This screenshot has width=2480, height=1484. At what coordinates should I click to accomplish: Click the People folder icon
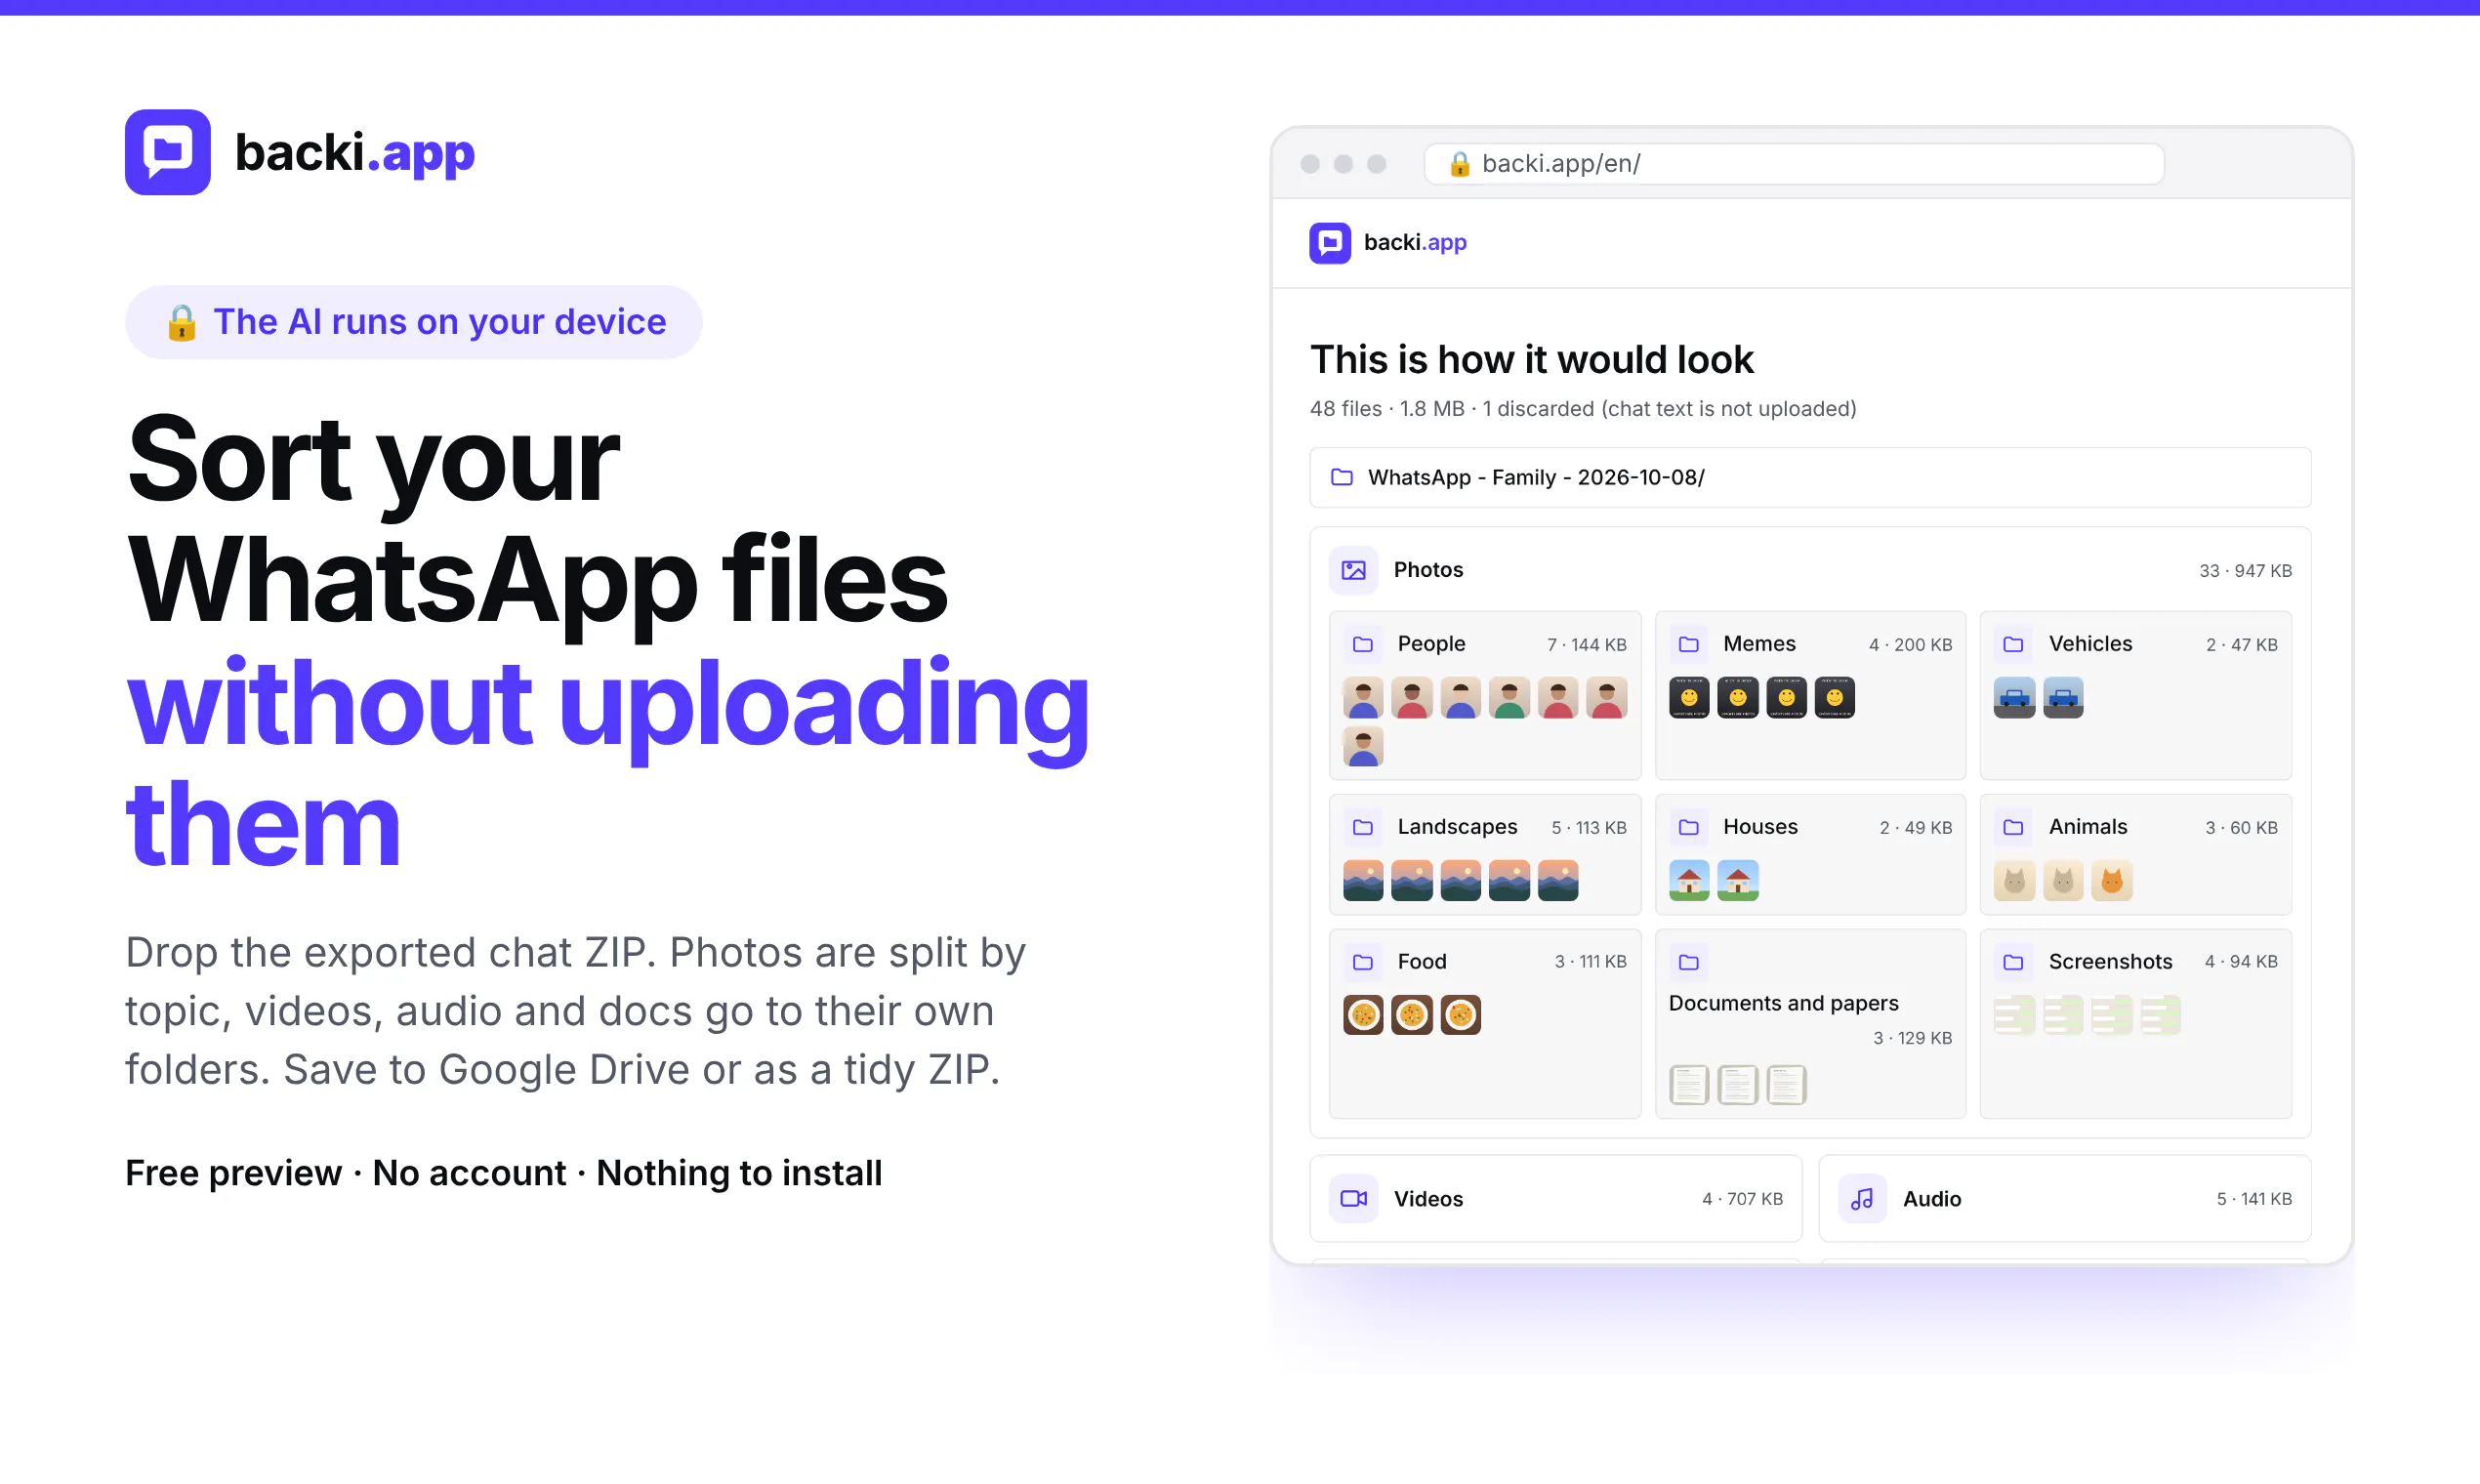tap(1362, 644)
